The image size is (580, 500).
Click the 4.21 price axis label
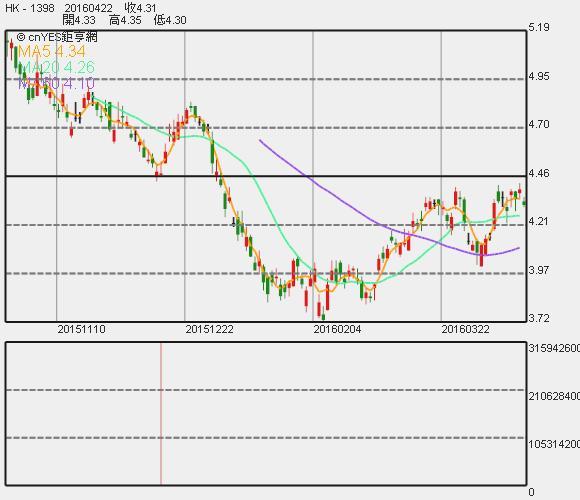pos(539,221)
